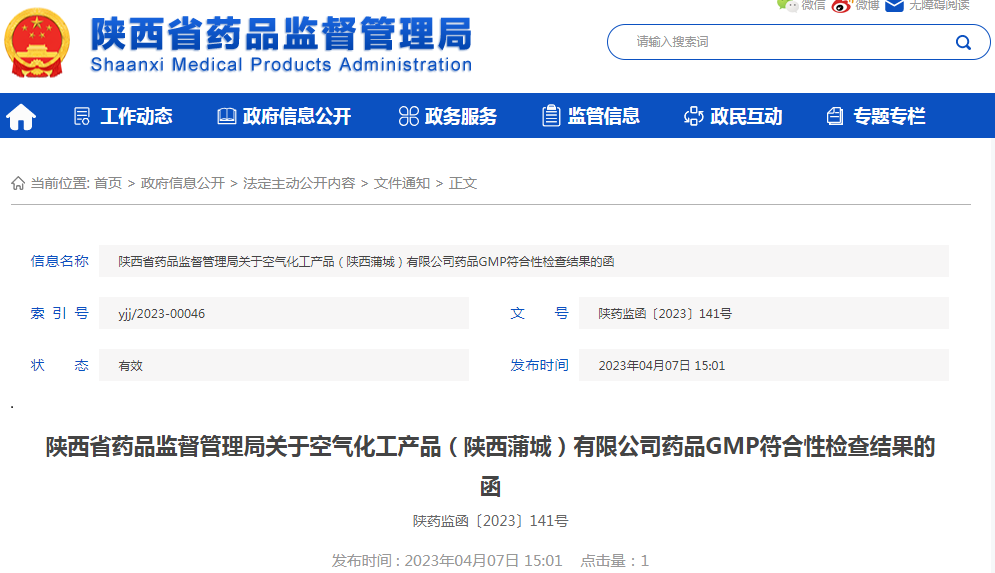Click the 政府信息公开 breadcrumb link
The image size is (995, 573).
tap(183, 183)
